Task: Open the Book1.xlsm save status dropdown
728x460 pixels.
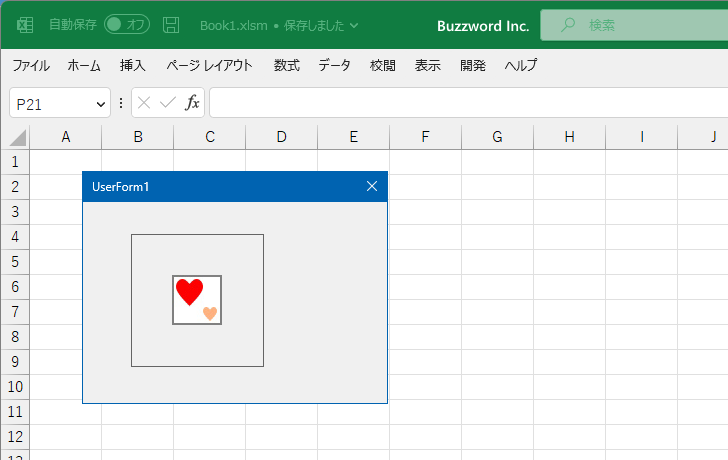Action: tap(354, 26)
